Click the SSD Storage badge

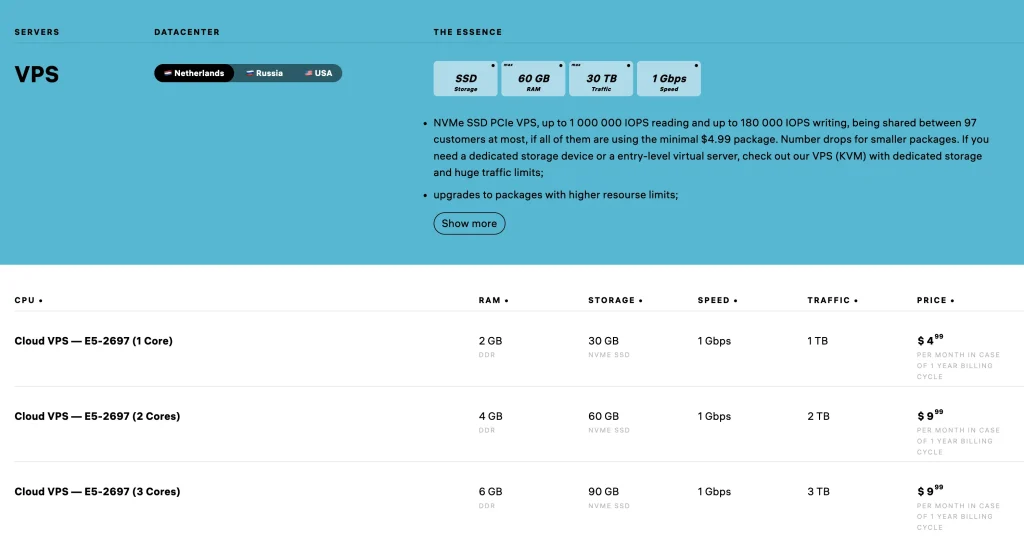[x=466, y=78]
